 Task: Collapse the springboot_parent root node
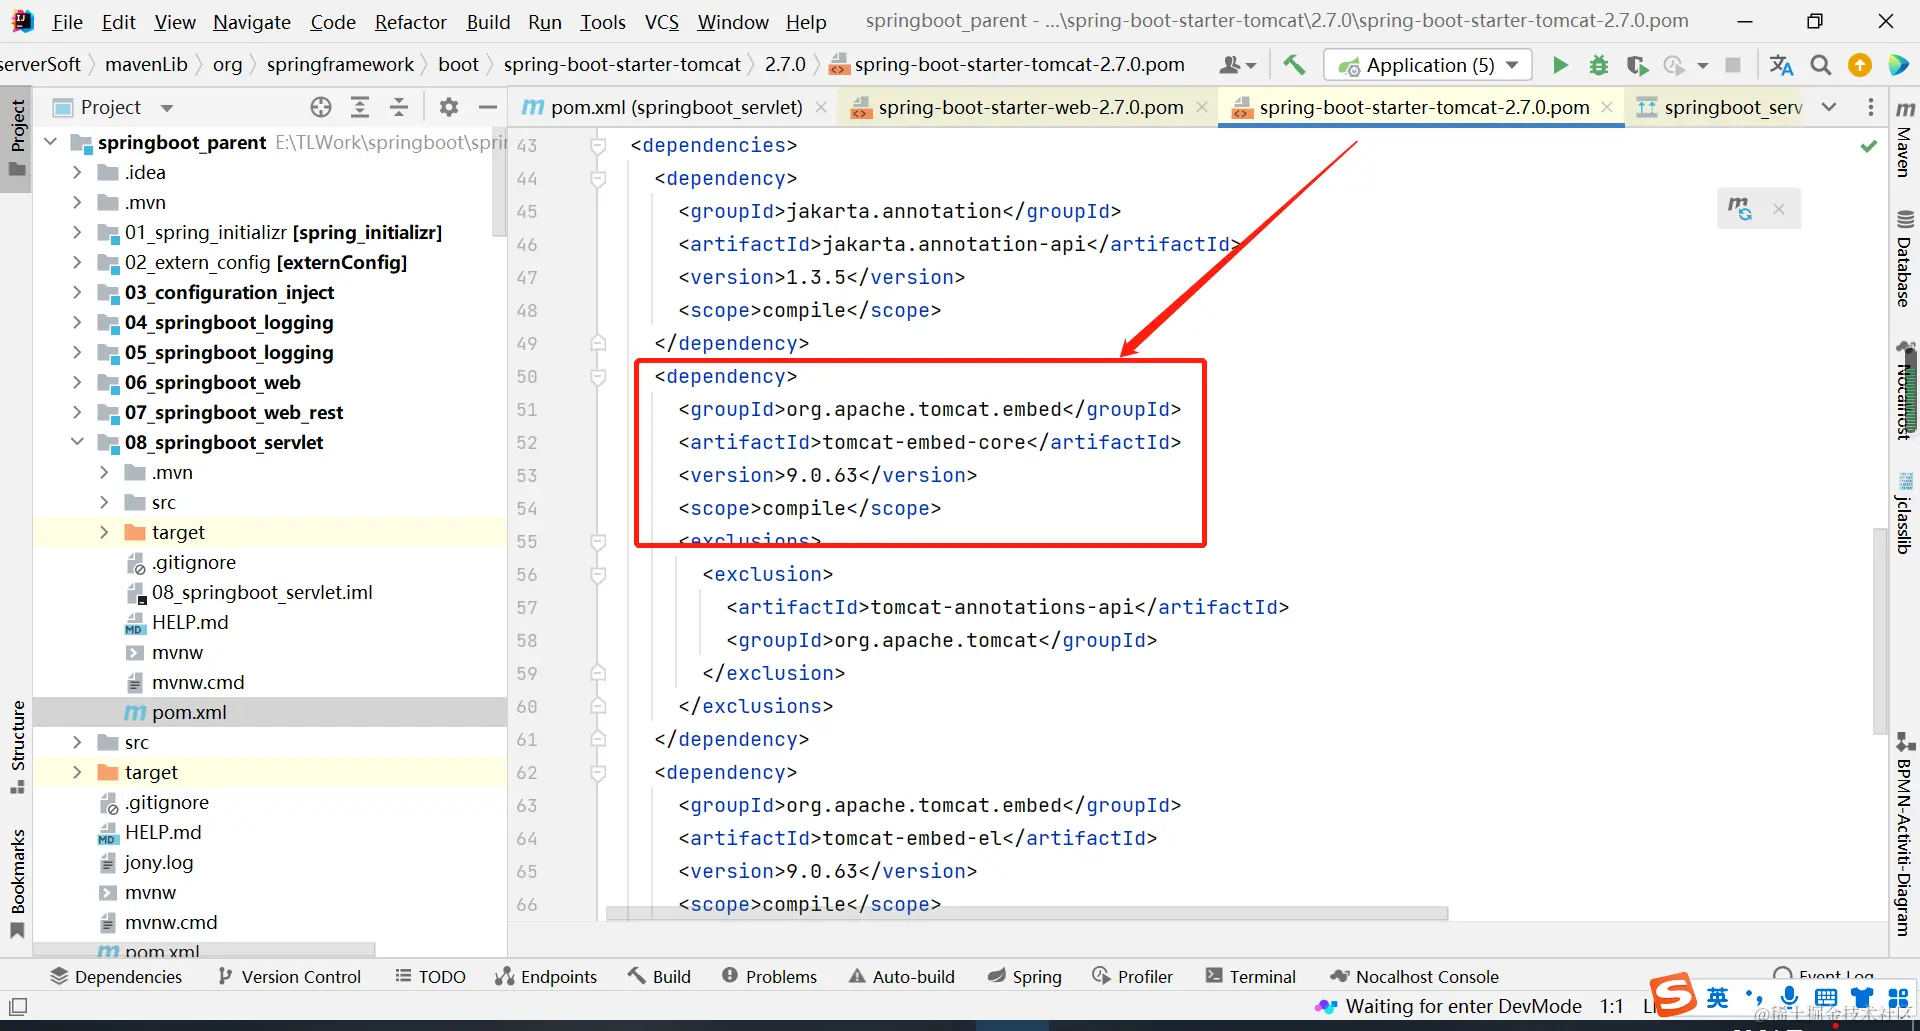click(x=51, y=142)
